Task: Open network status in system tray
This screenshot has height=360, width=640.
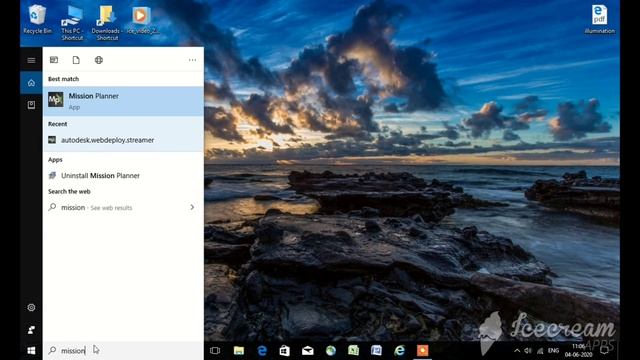Action: (540, 351)
